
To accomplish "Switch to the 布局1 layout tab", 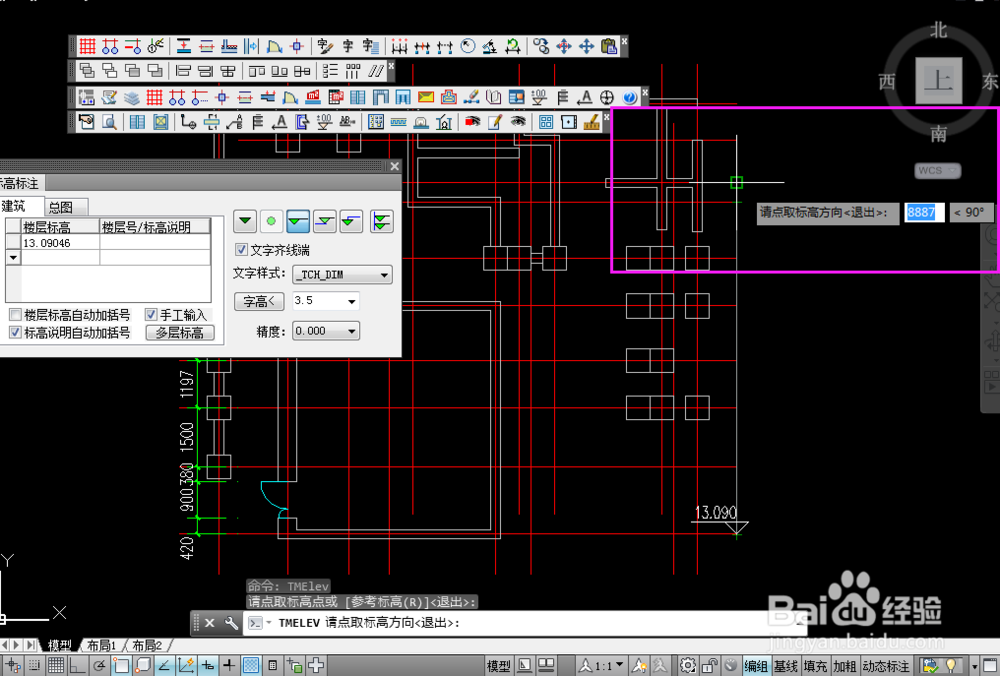I will pyautogui.click(x=101, y=645).
